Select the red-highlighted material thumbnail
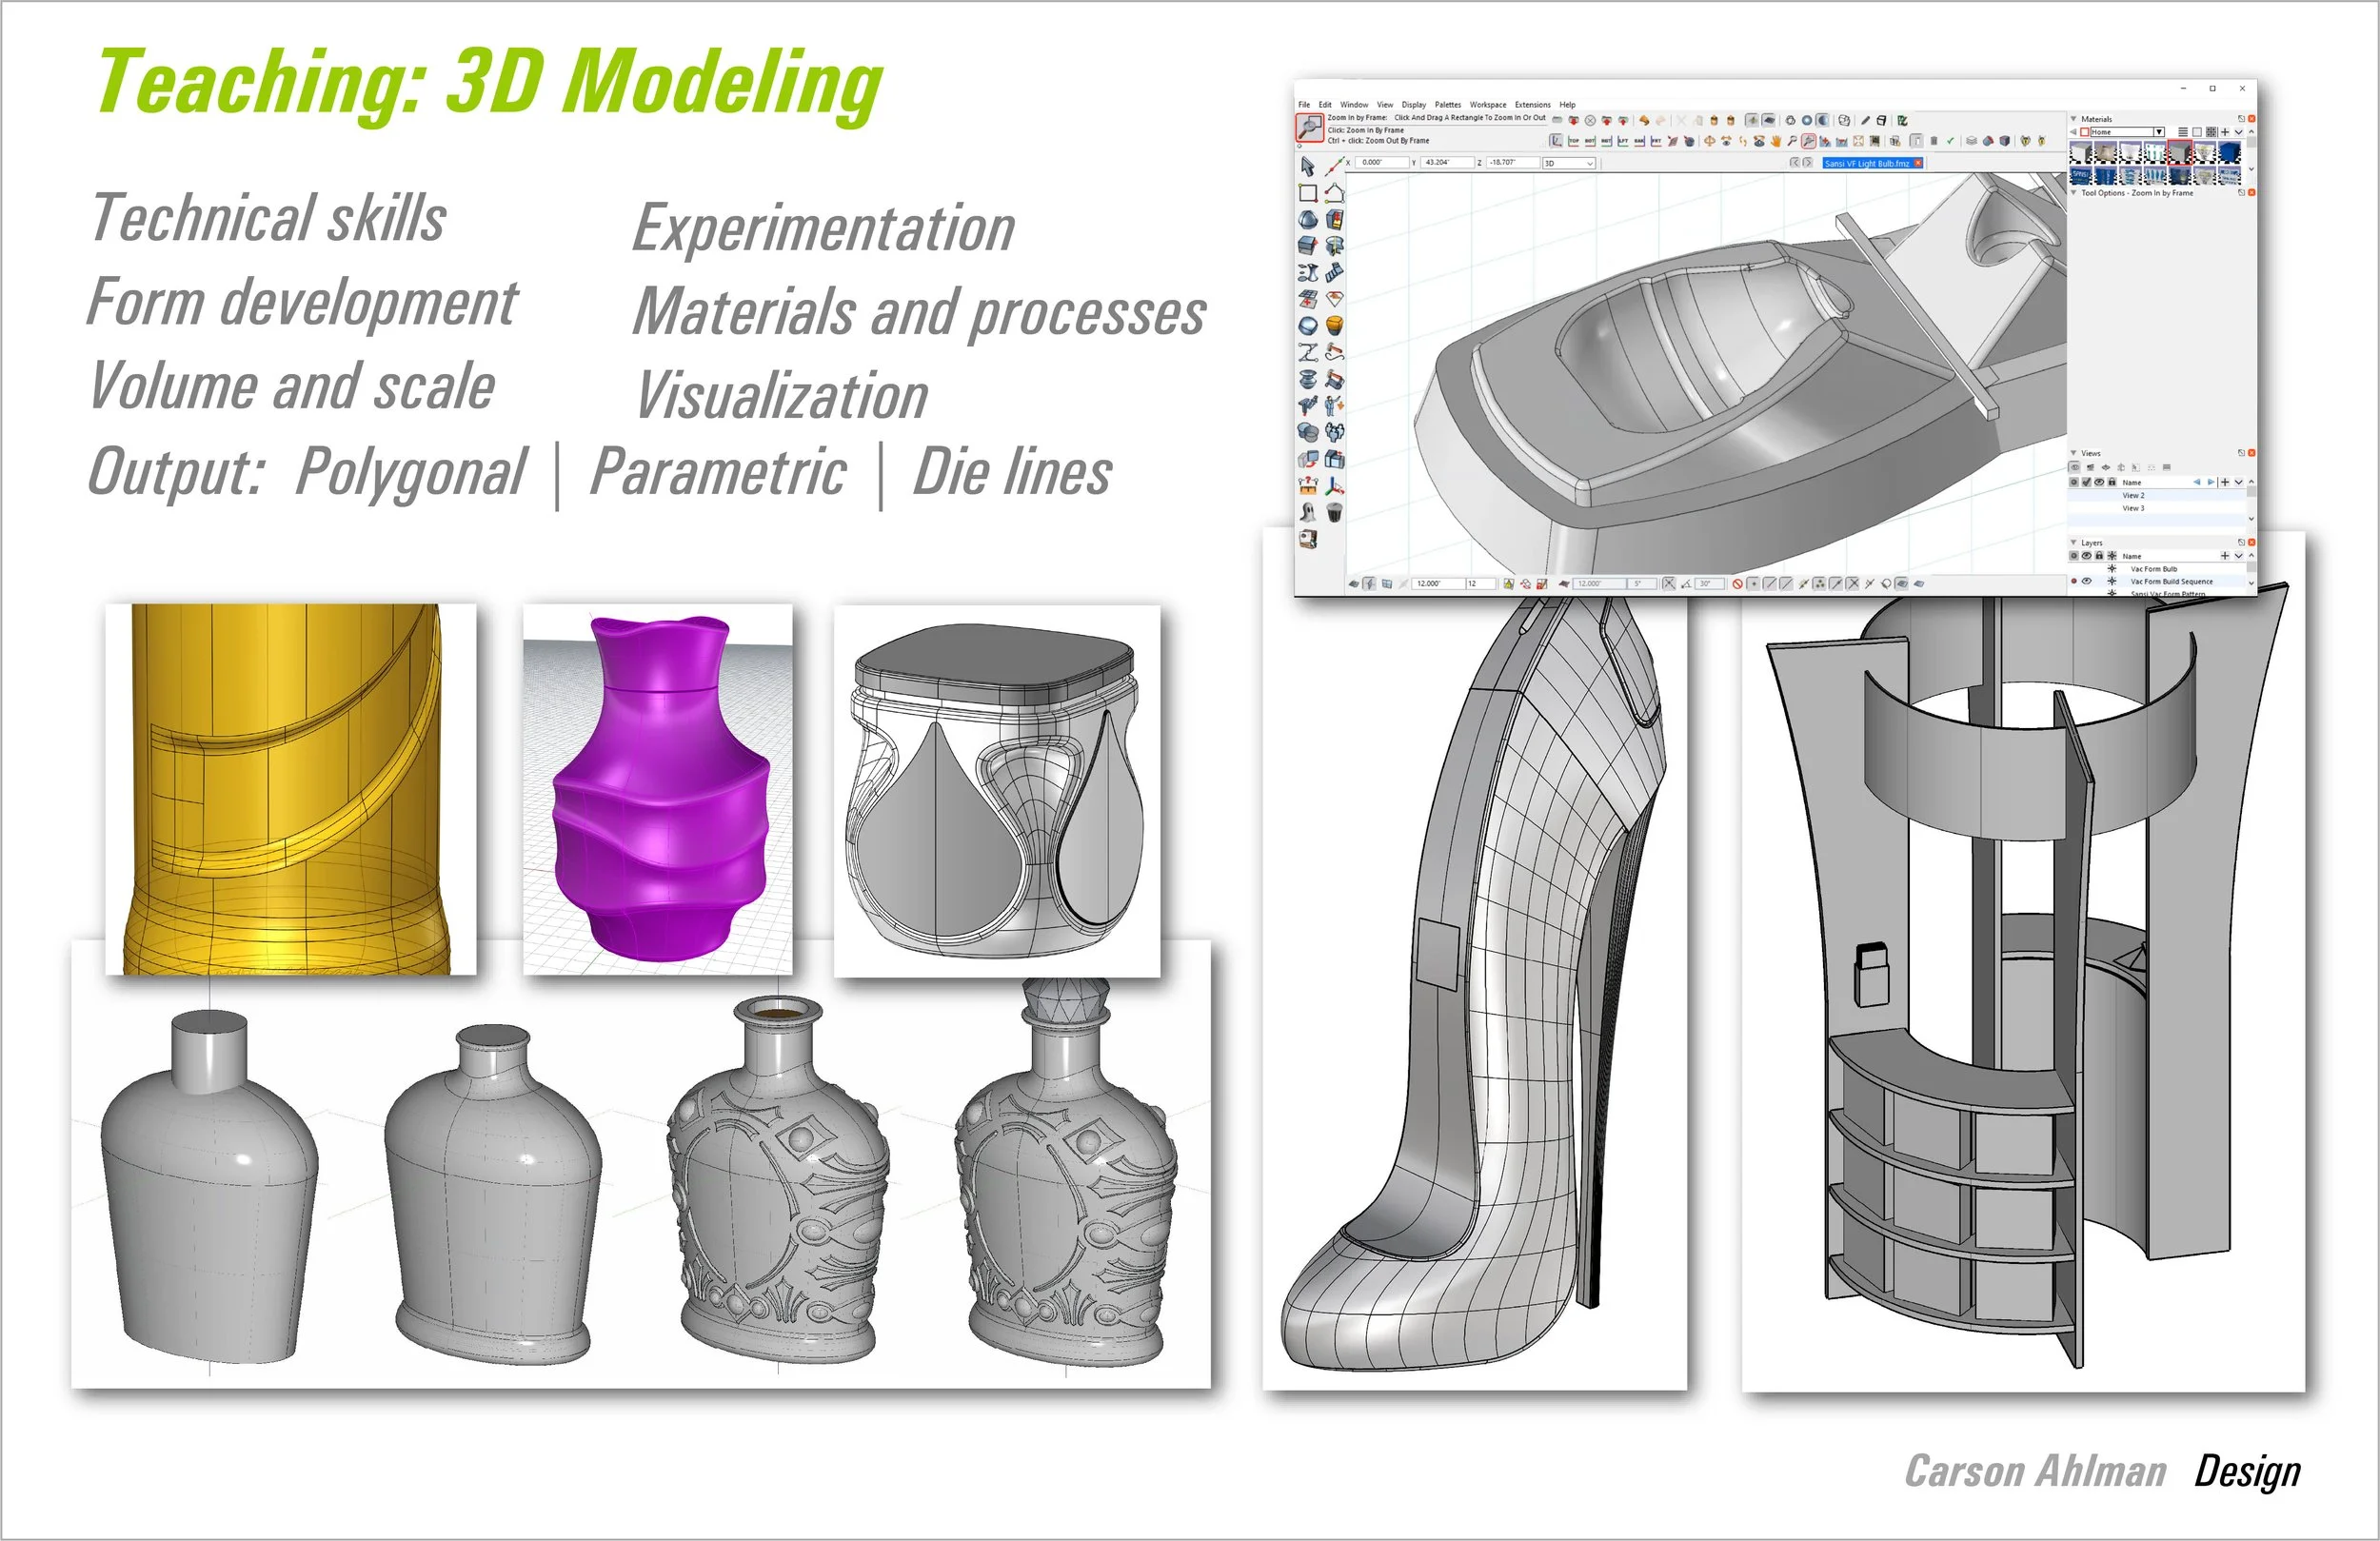The image size is (2380, 1541). point(2180,154)
